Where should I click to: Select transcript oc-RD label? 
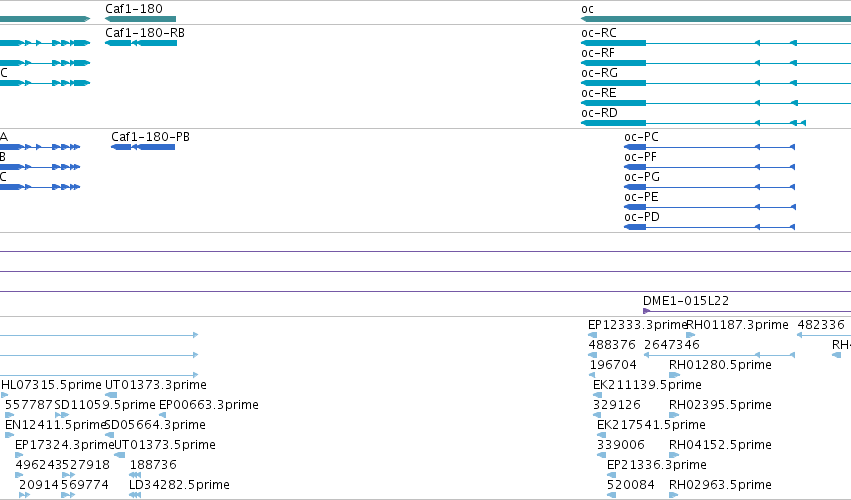(599, 113)
